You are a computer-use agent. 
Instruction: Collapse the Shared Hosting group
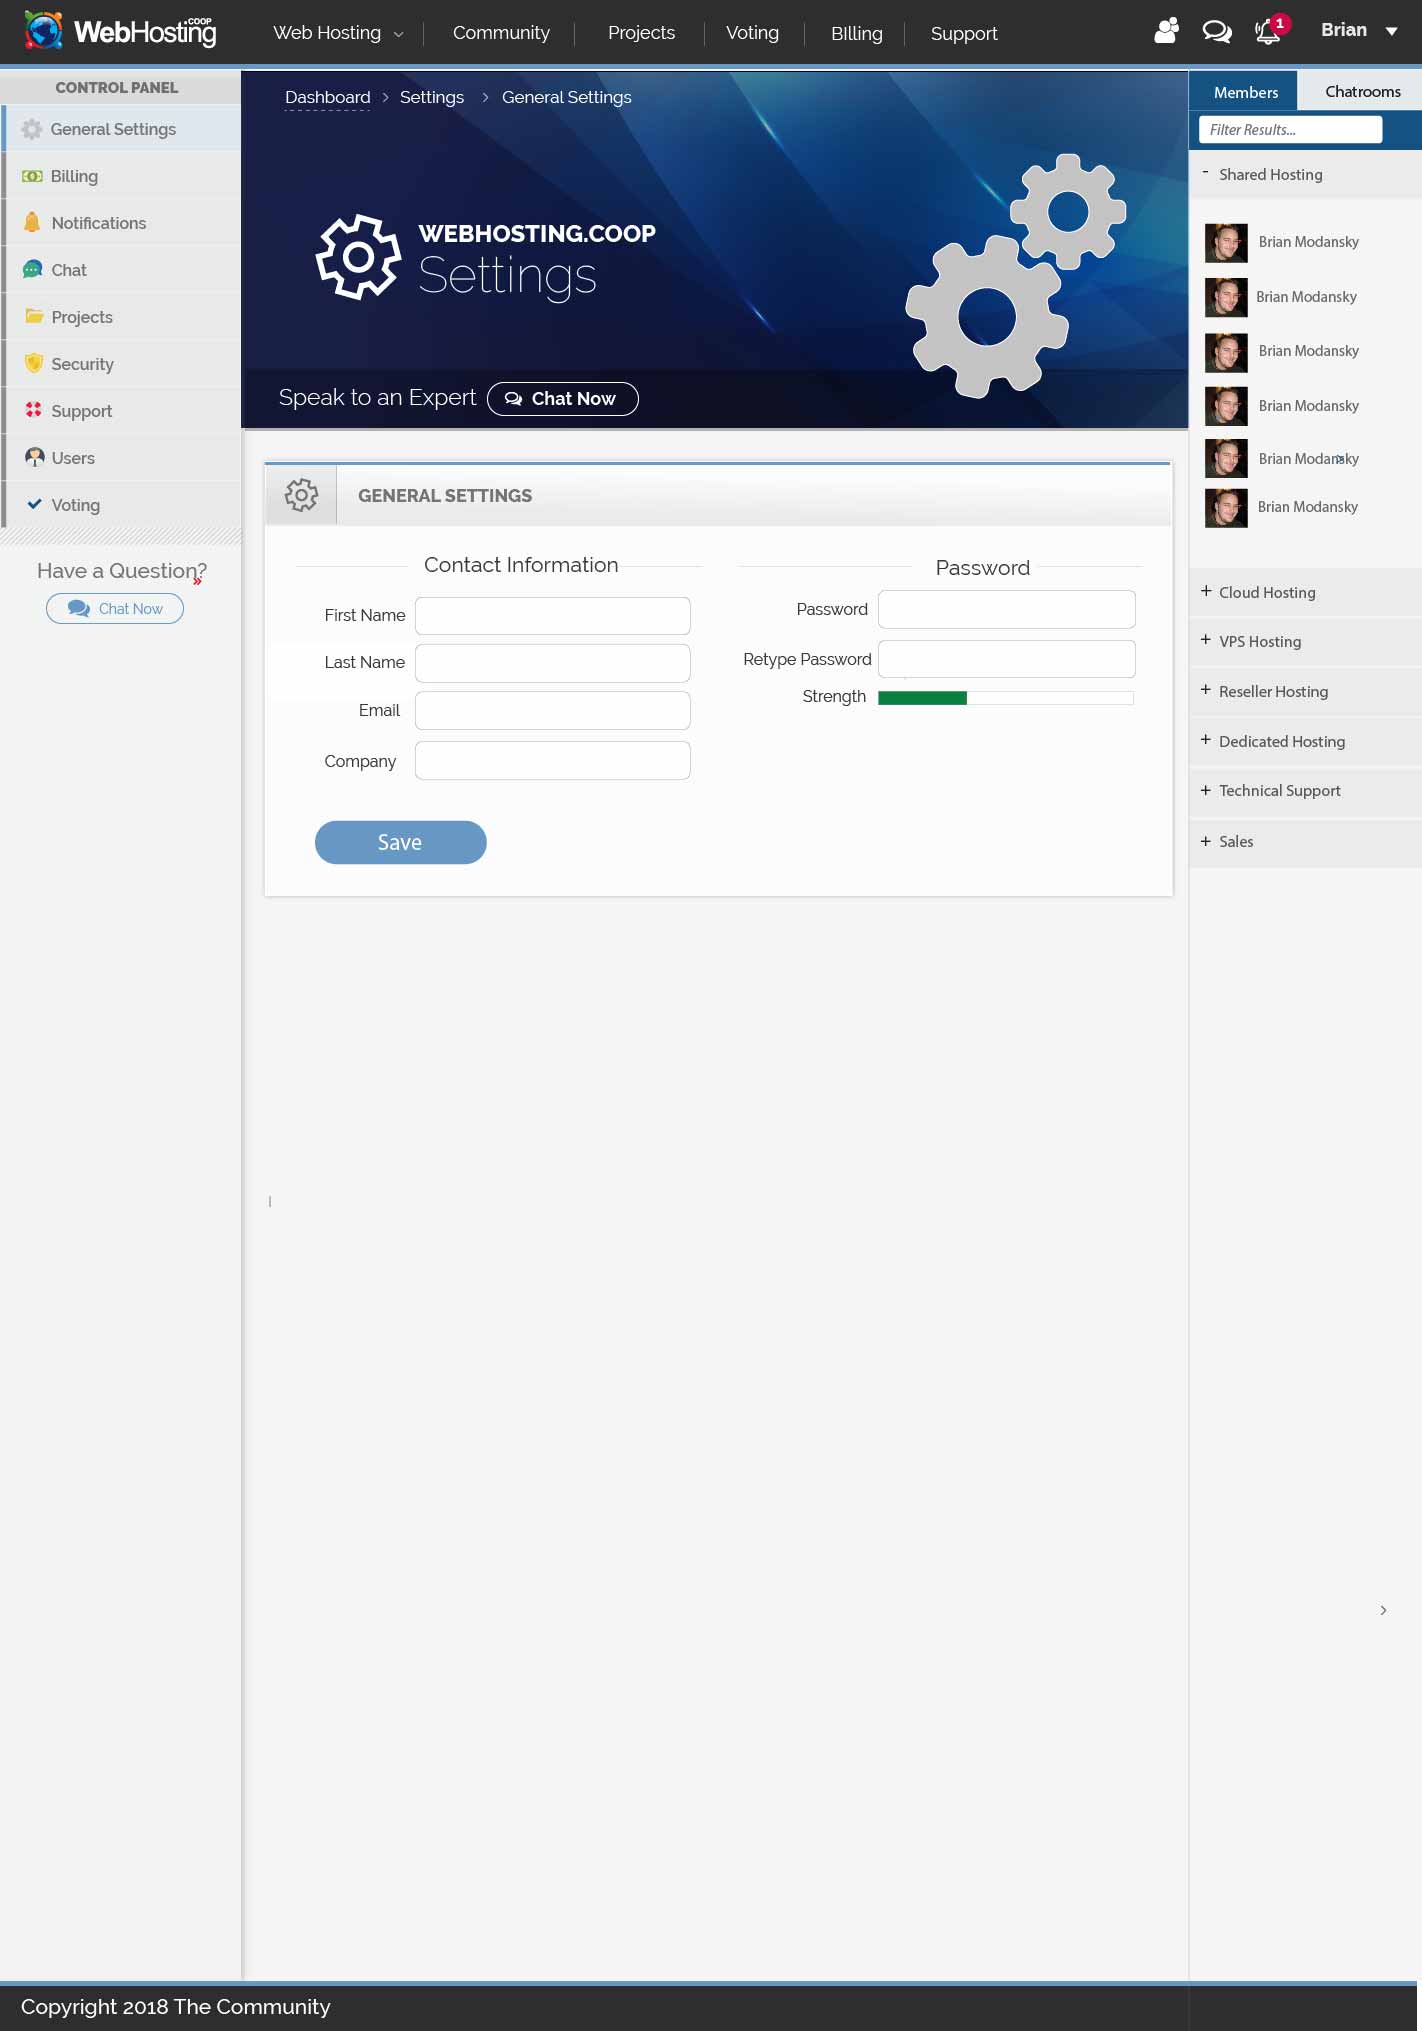click(x=1305, y=174)
